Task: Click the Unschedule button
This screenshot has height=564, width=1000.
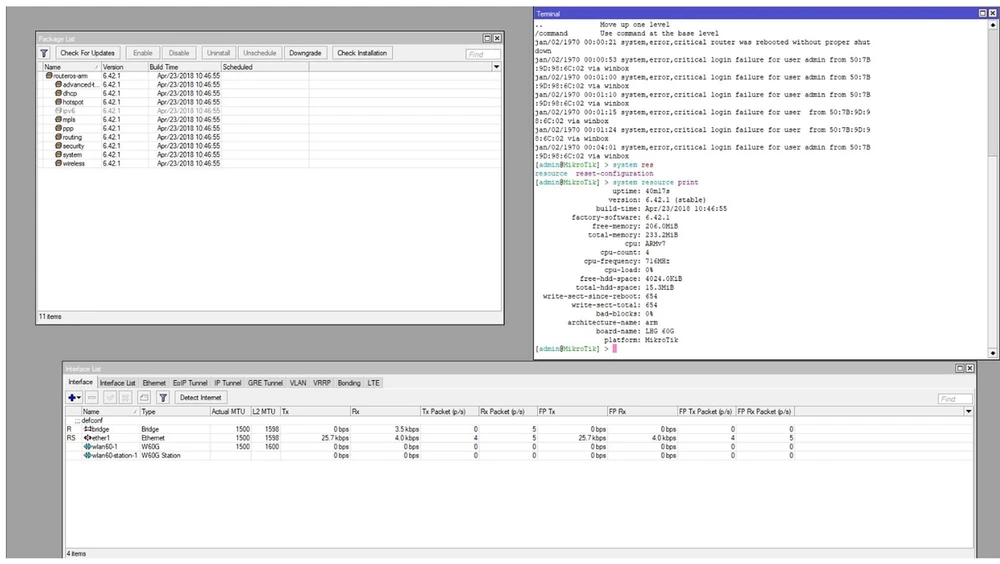Action: [x=260, y=53]
